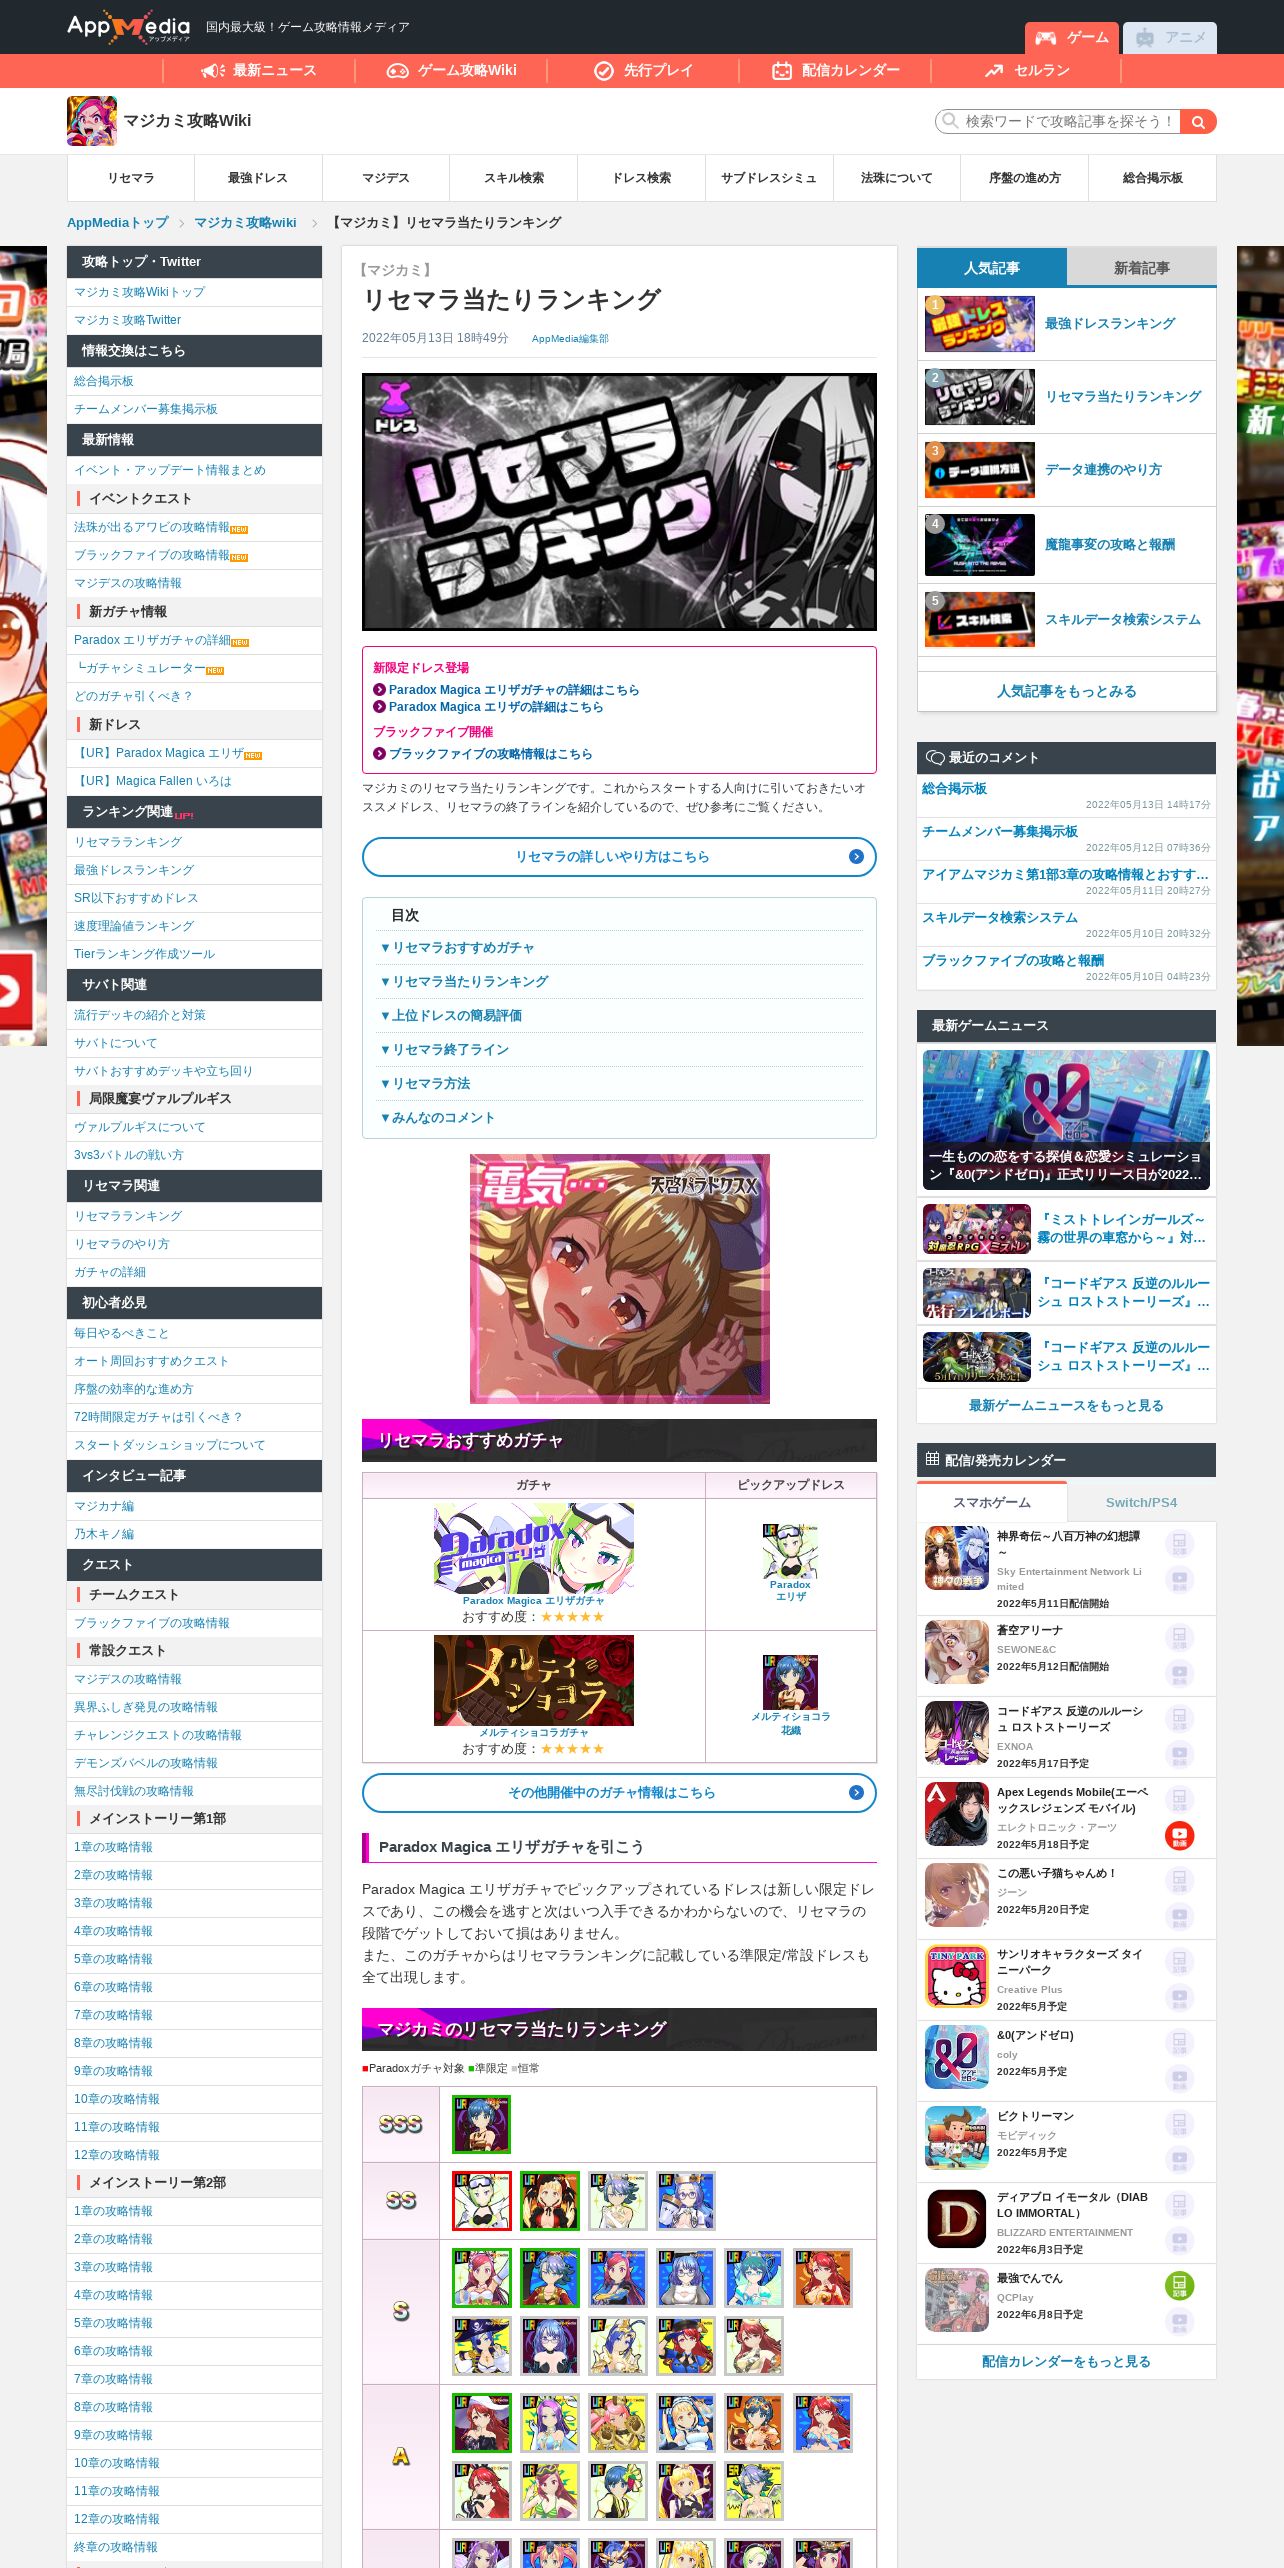The image size is (1284, 2568).
Task: Switch to the アニメ header tab
Action: coord(1170,38)
